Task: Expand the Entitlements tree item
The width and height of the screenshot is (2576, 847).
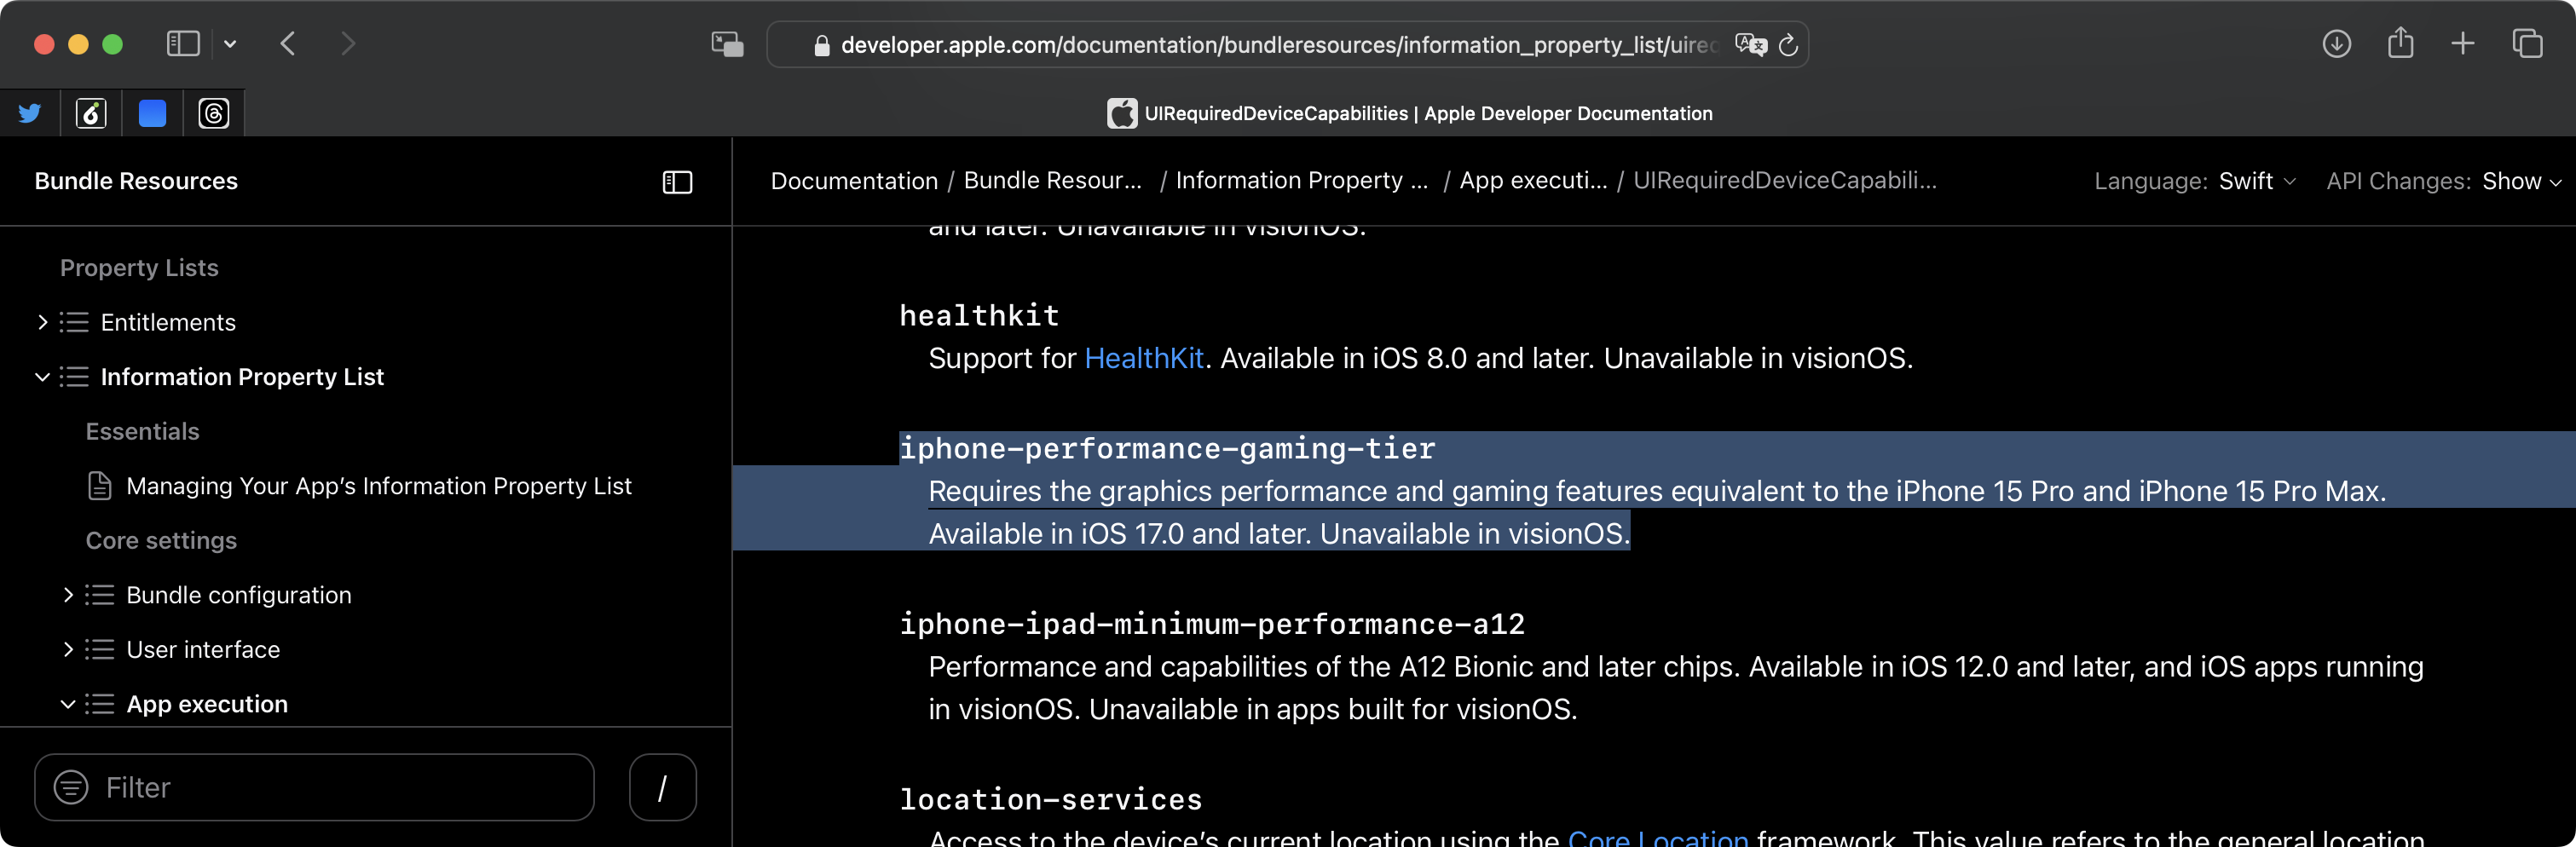Action: (42, 322)
